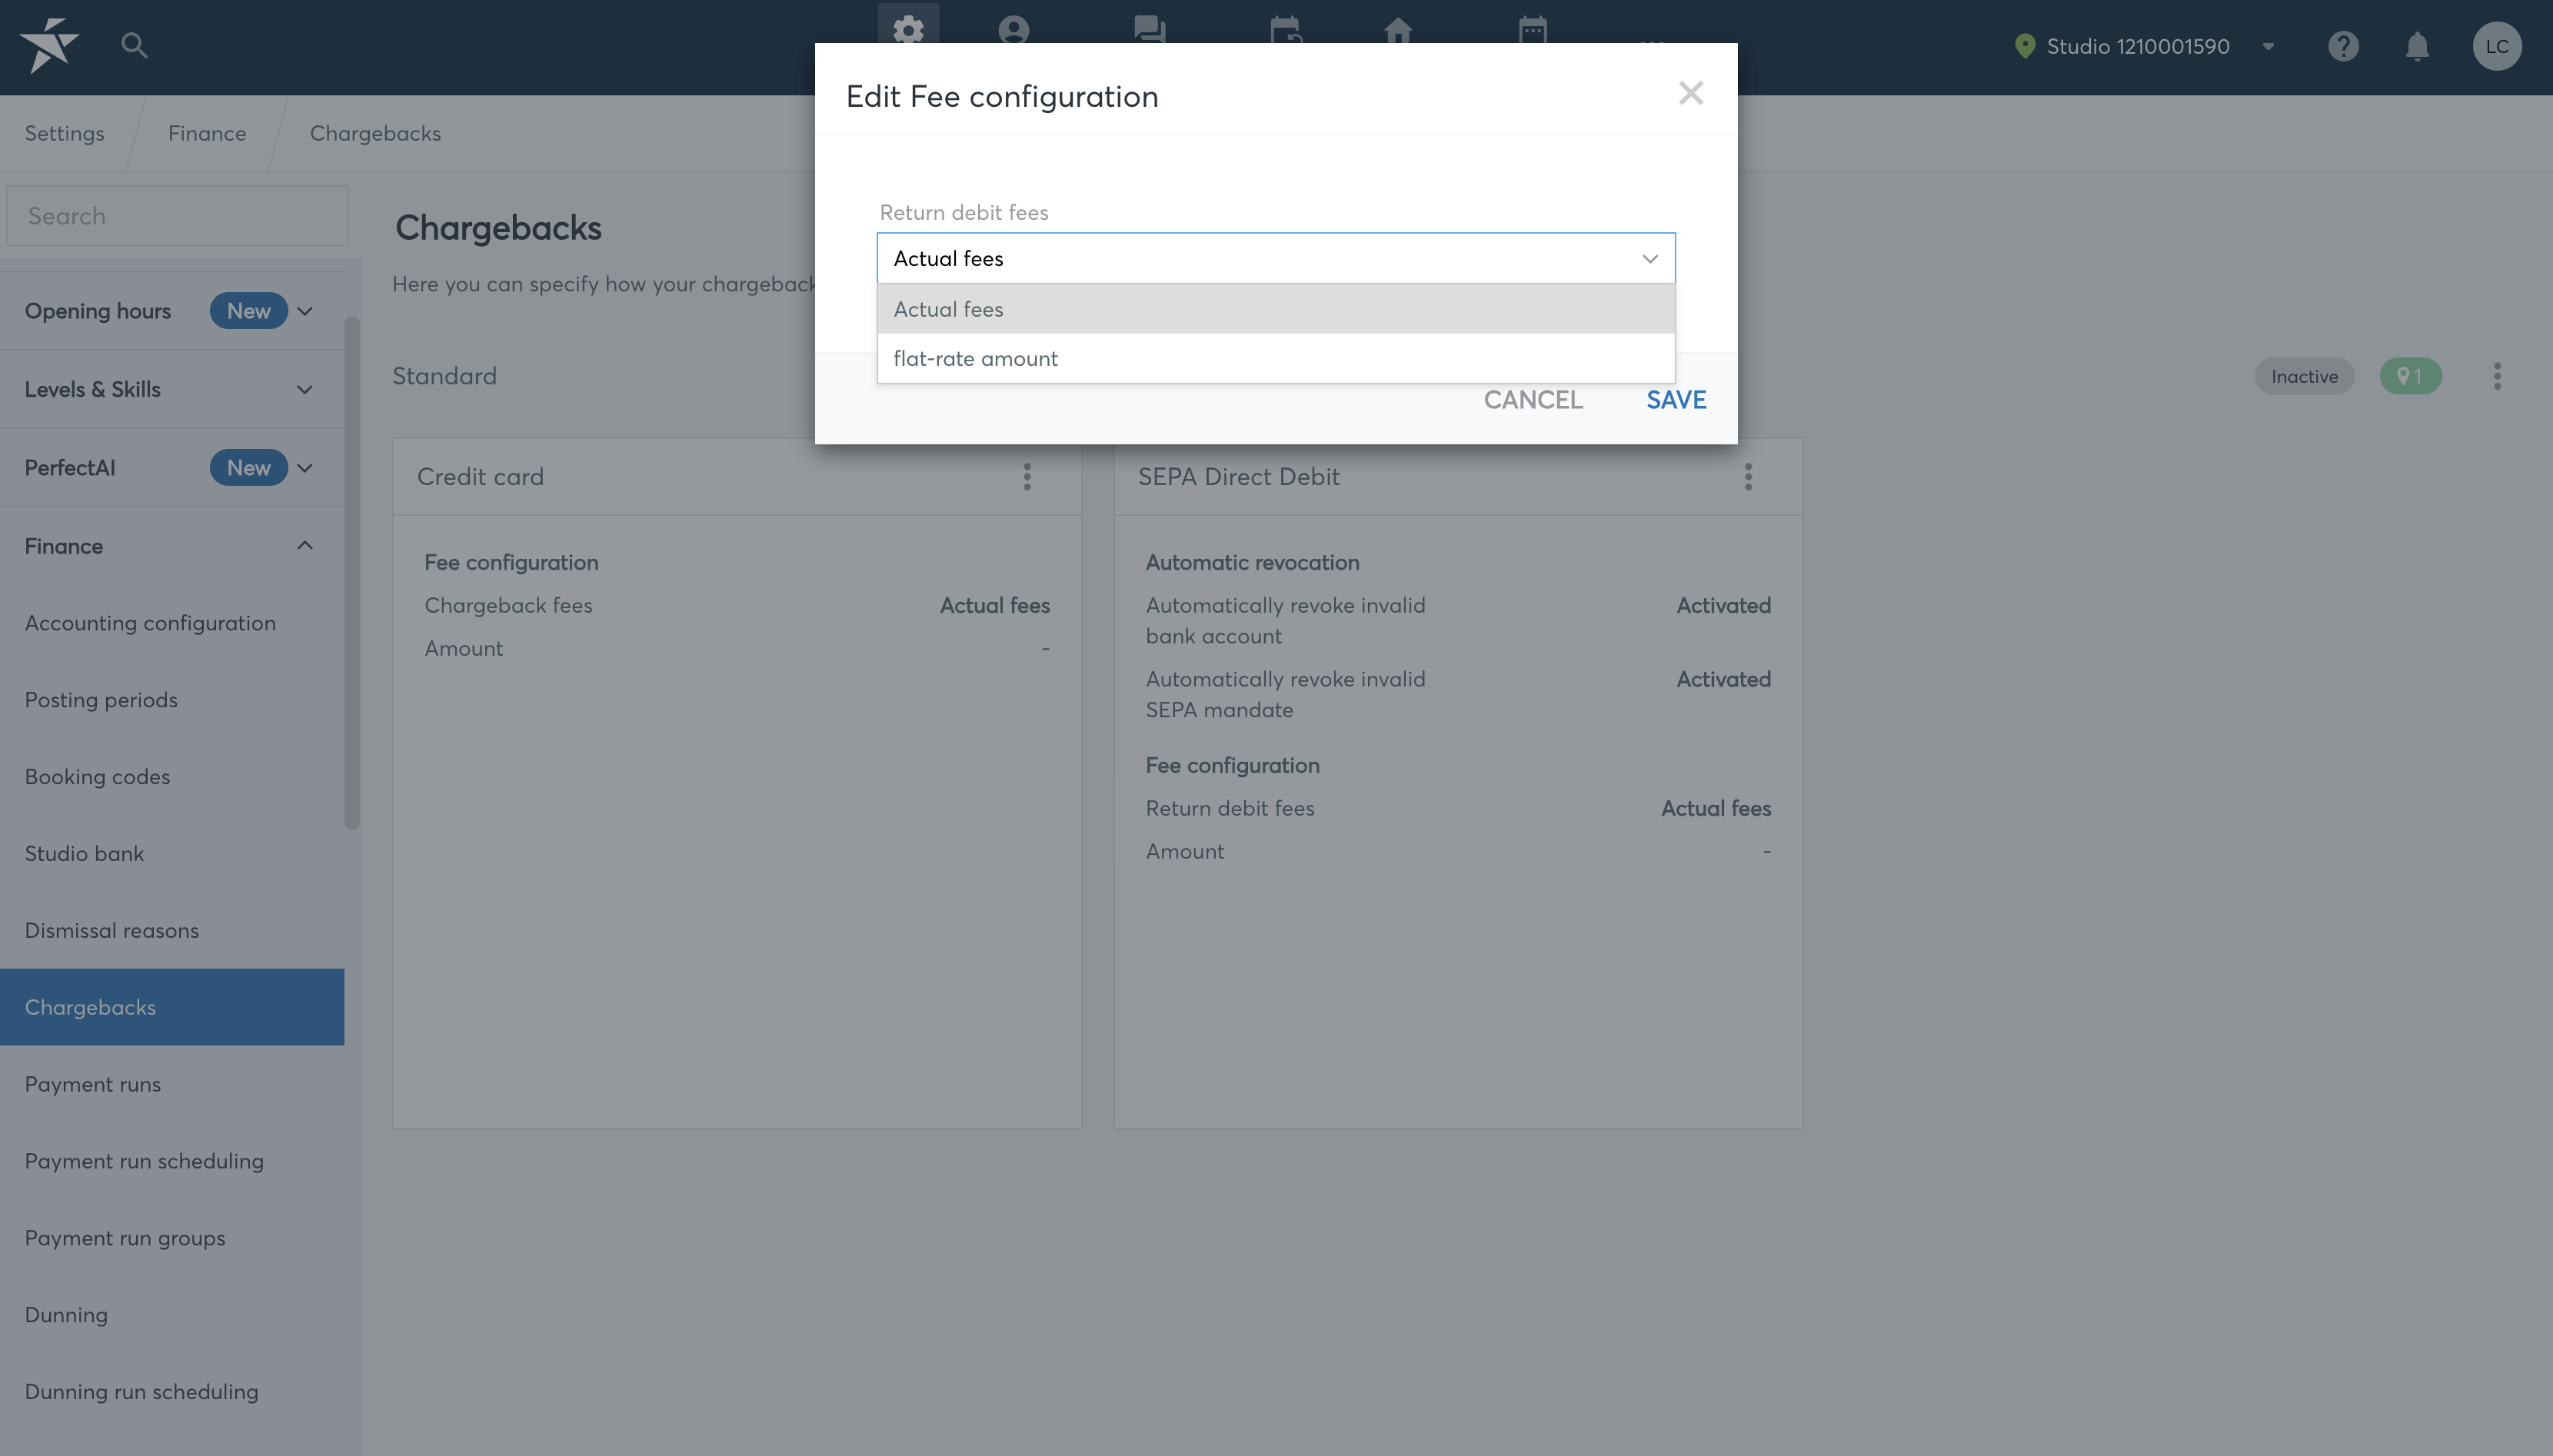Click the green location count badge
Viewport: 2553px width, 1456px height.
tap(2410, 376)
